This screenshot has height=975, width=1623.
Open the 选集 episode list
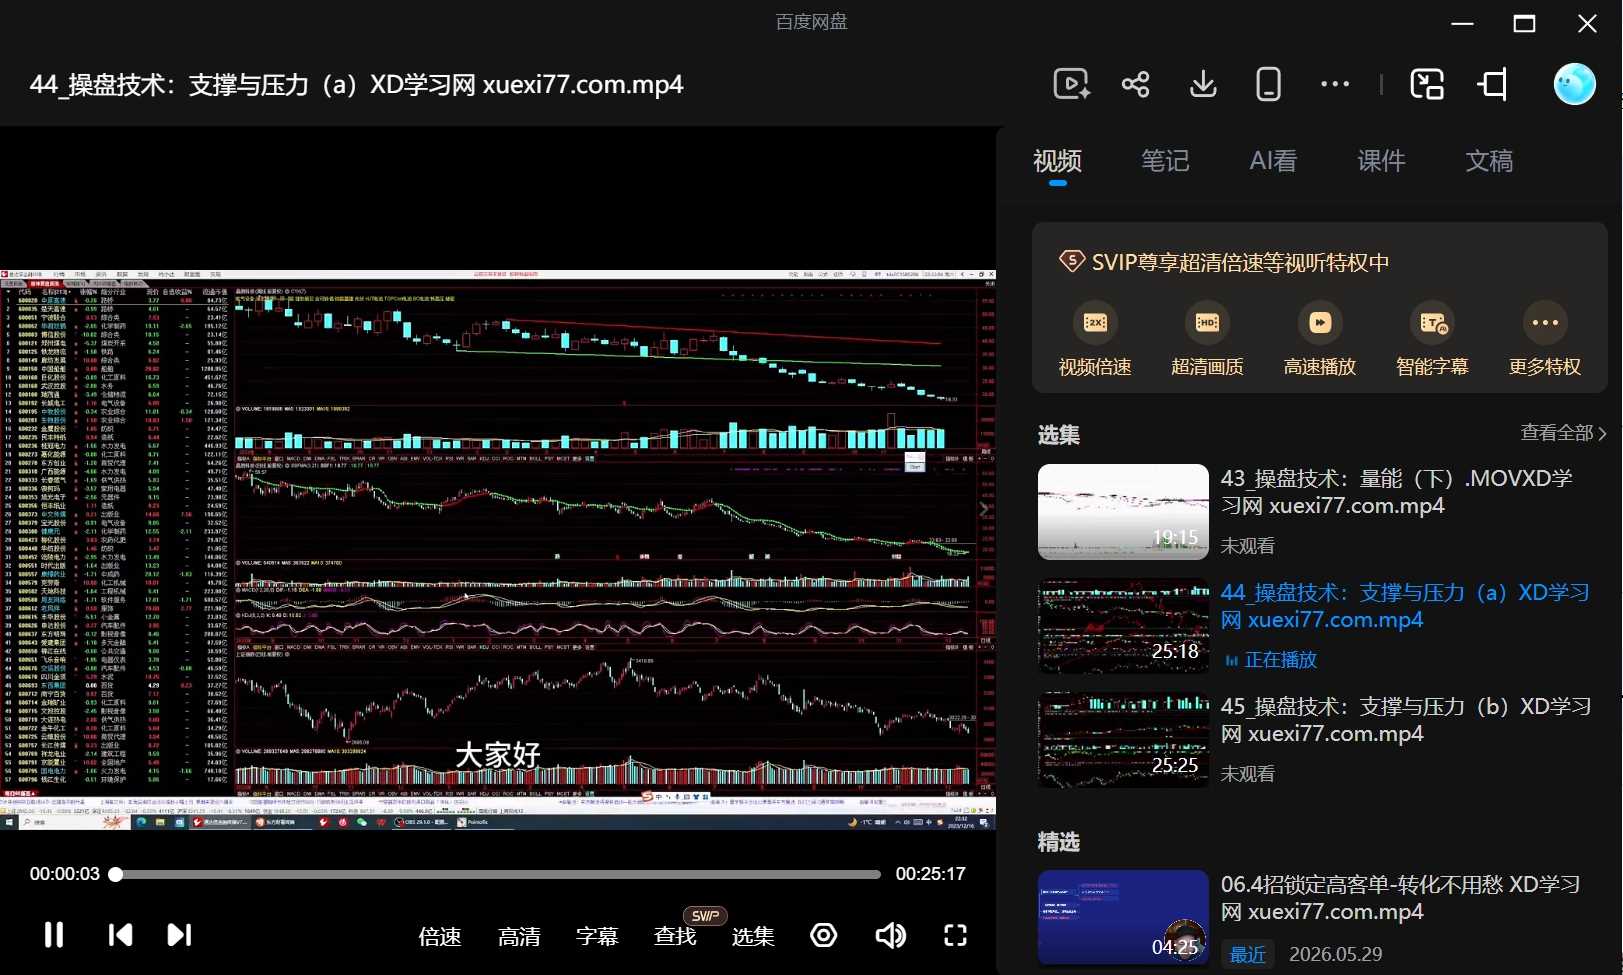pos(753,937)
